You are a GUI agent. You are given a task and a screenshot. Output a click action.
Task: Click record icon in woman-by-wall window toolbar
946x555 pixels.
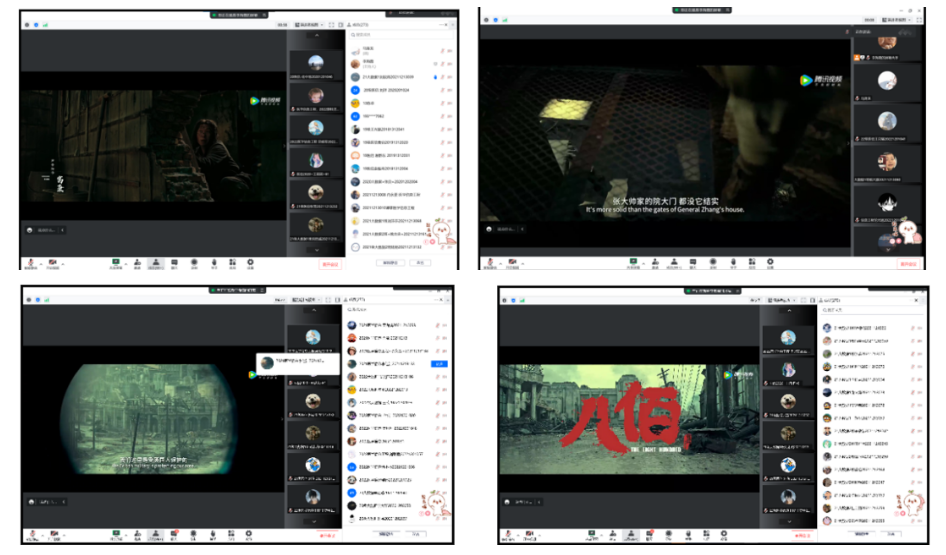click(x=194, y=263)
